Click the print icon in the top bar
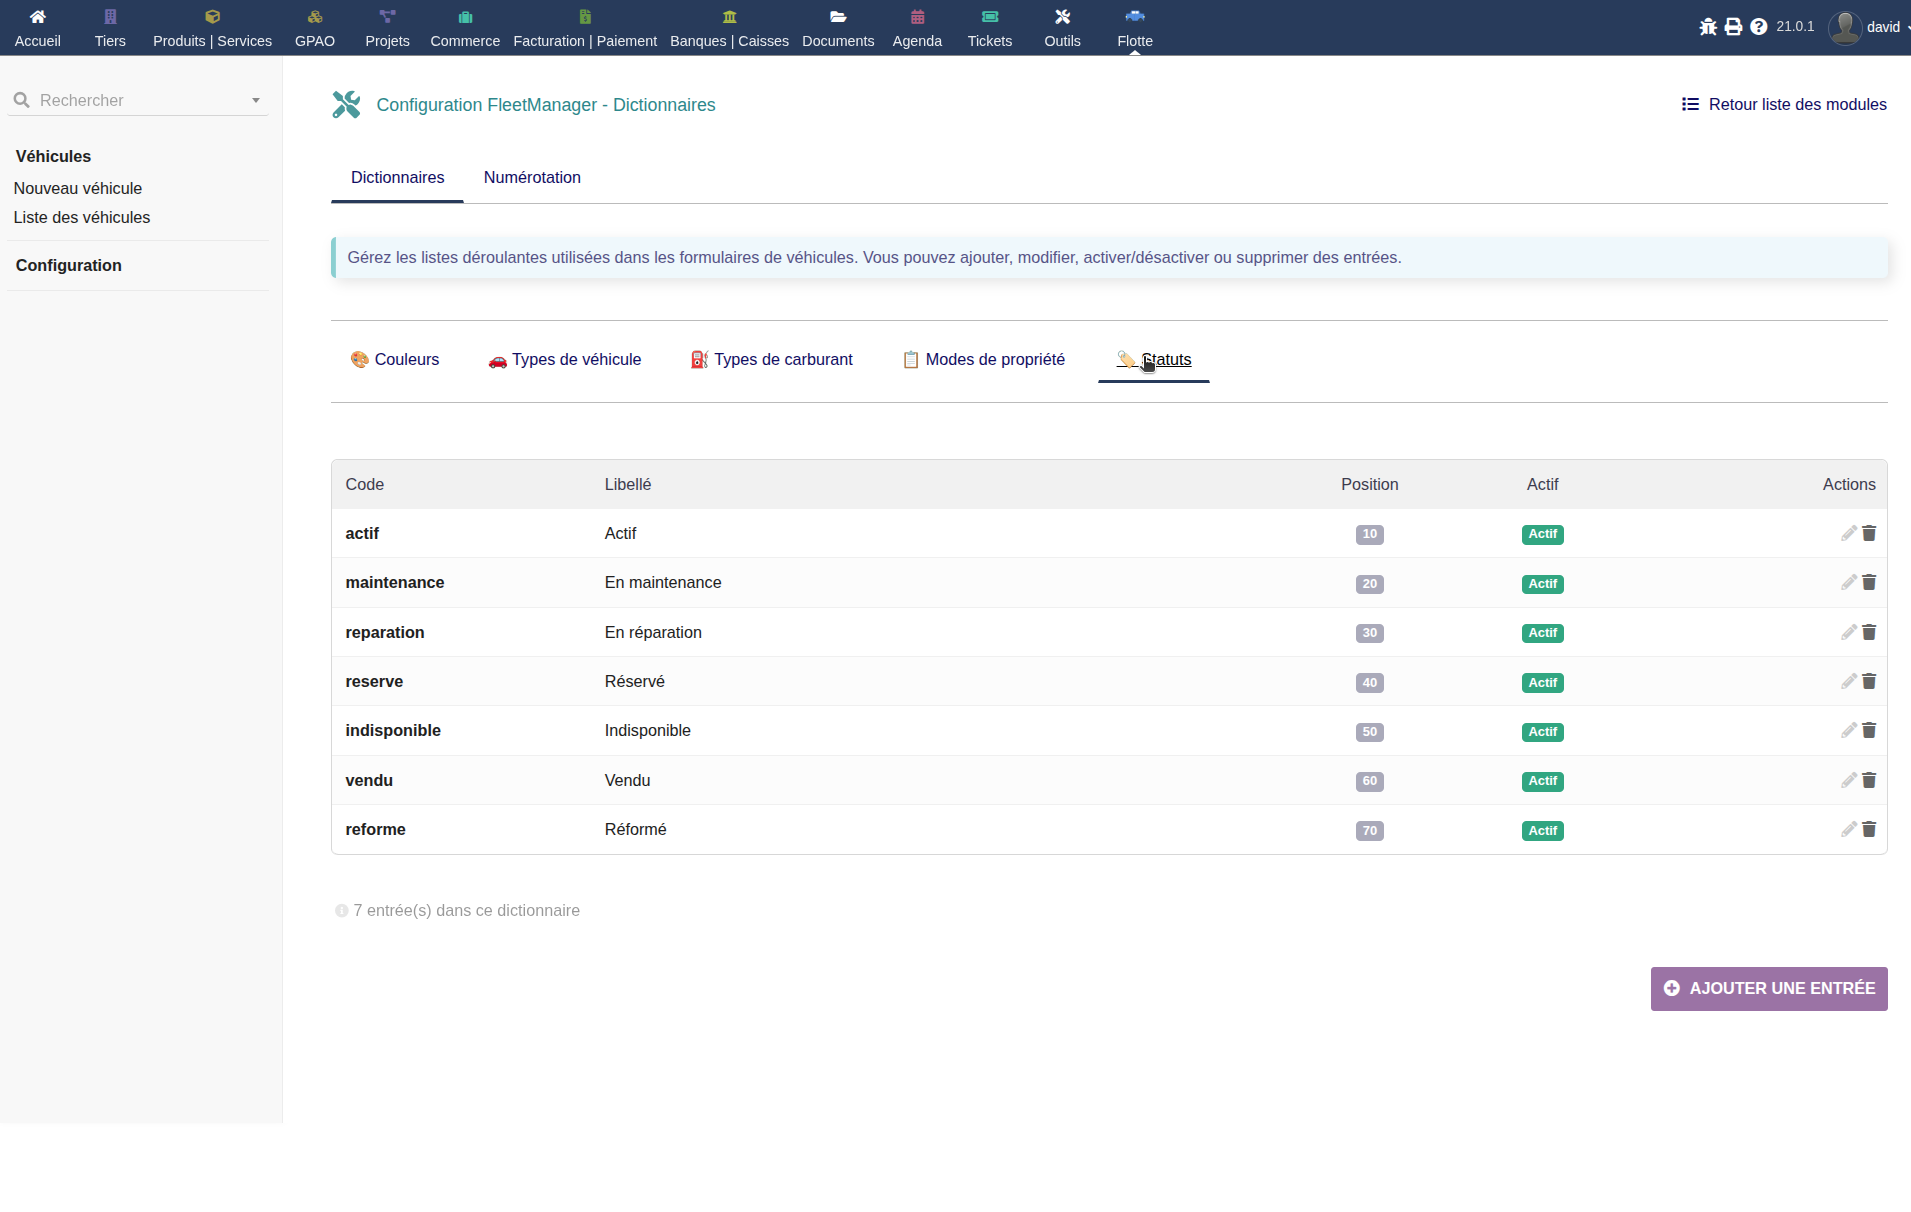 click(x=1733, y=27)
